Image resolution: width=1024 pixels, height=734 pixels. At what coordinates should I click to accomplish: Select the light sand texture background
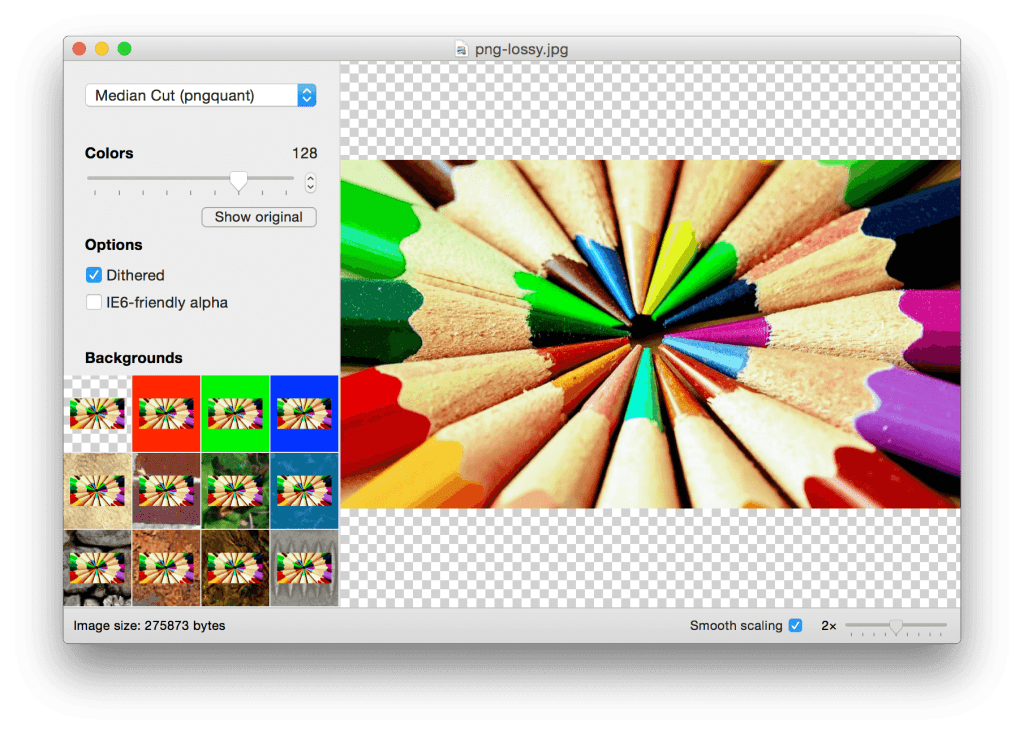[x=97, y=490]
